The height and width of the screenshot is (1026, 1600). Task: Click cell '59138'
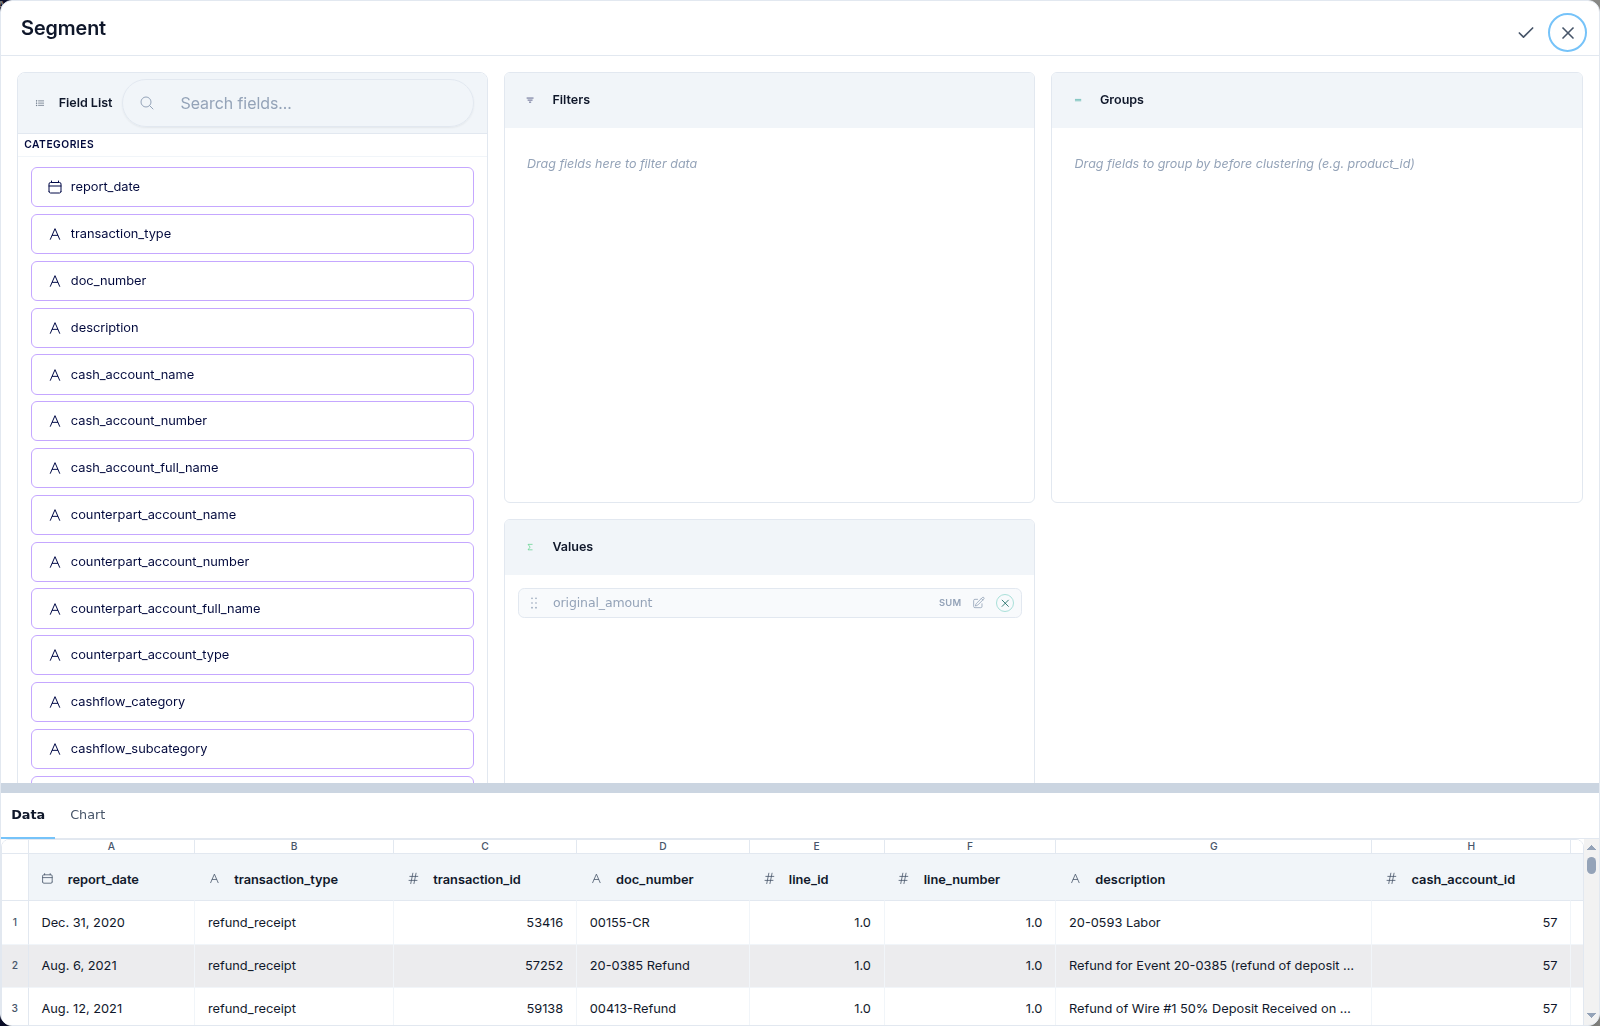click(x=485, y=1007)
